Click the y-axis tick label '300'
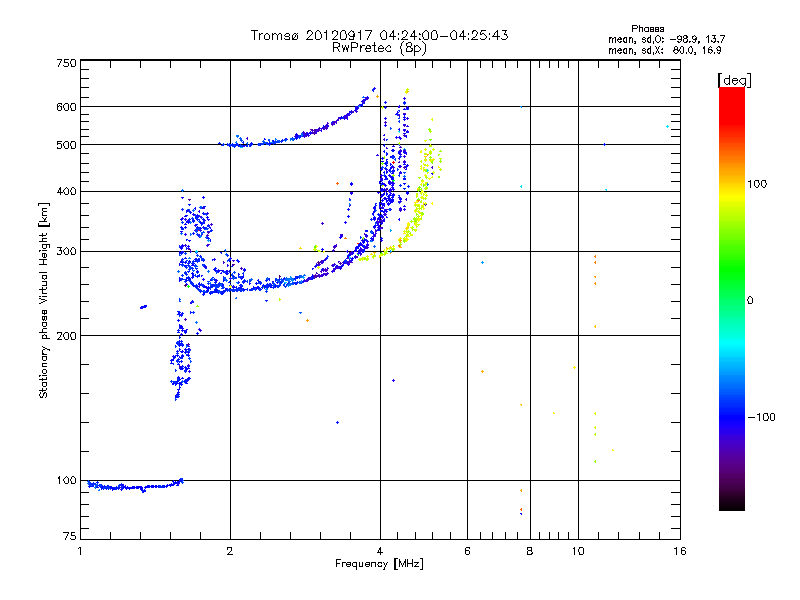Image resolution: width=800 pixels, height=600 pixels. click(66, 251)
